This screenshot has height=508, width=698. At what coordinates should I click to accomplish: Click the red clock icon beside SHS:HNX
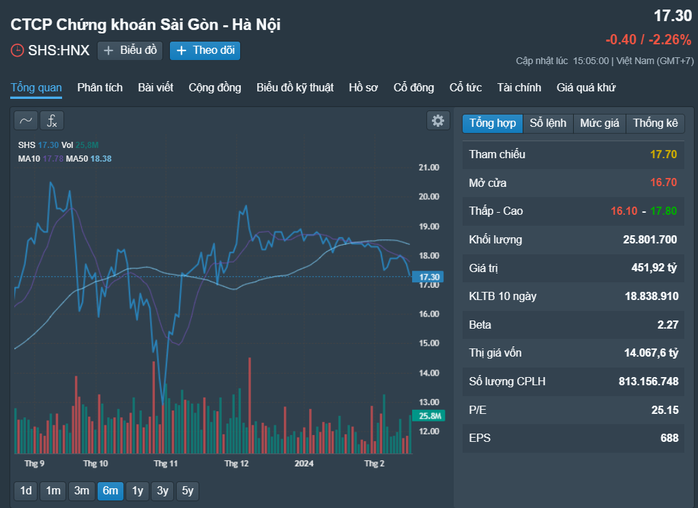point(17,51)
